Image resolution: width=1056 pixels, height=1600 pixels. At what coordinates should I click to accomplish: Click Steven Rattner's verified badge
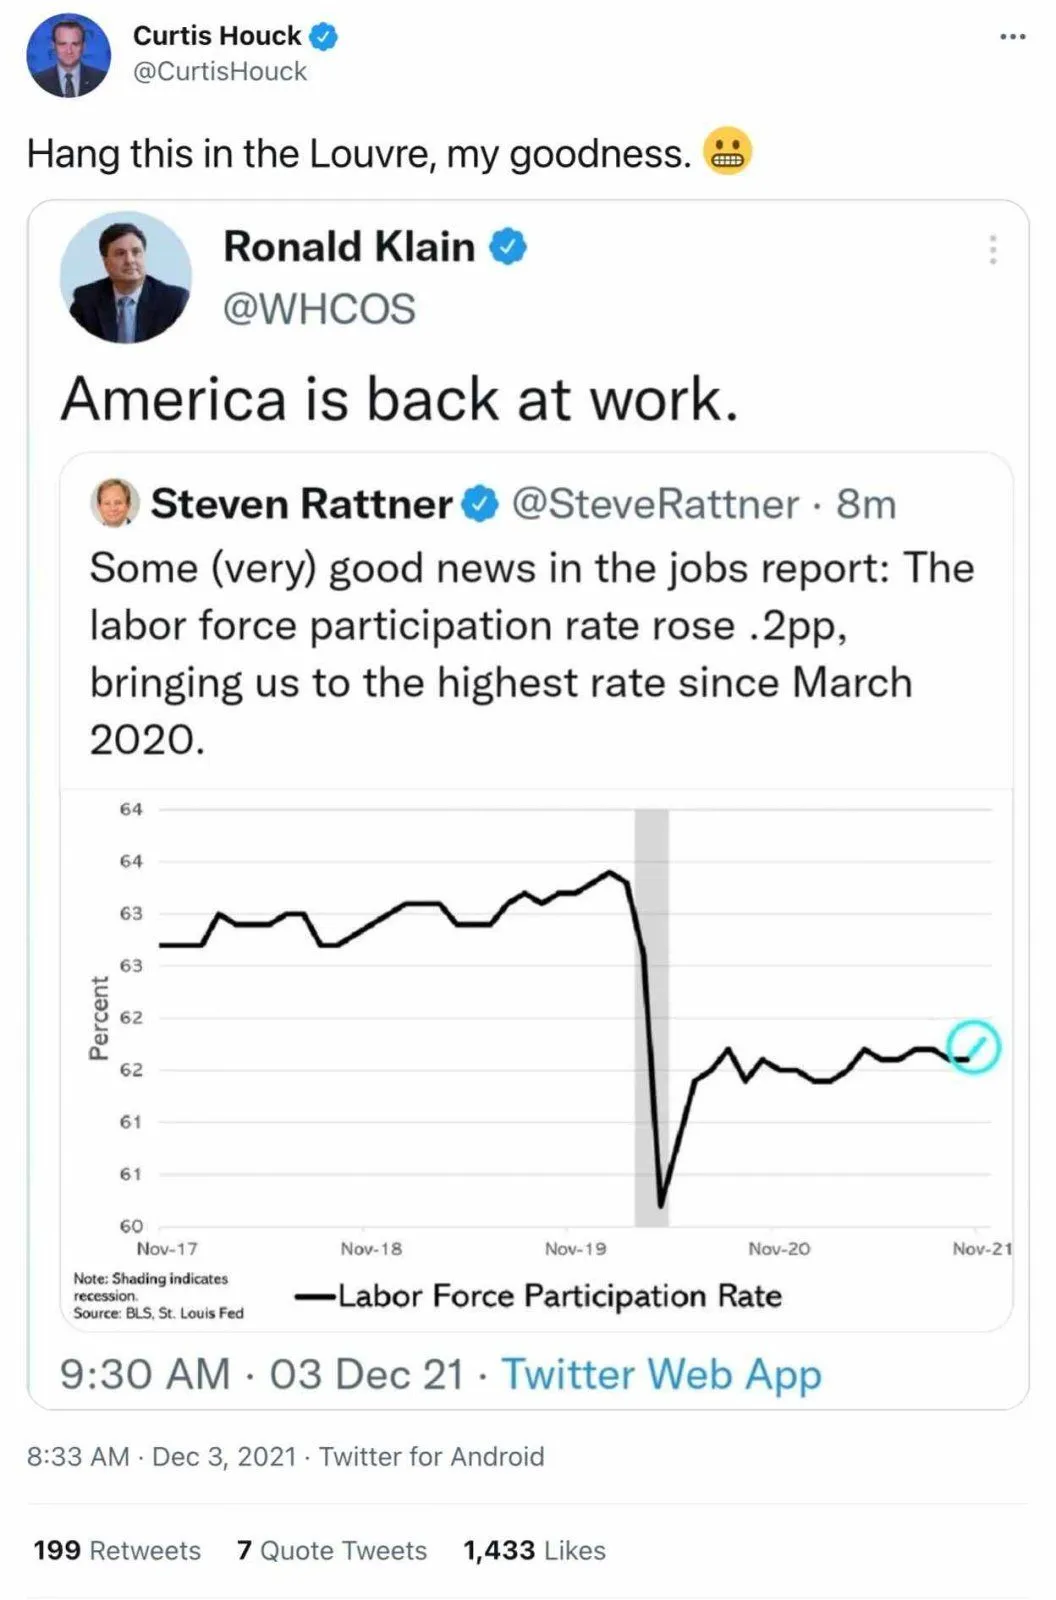[x=480, y=504]
